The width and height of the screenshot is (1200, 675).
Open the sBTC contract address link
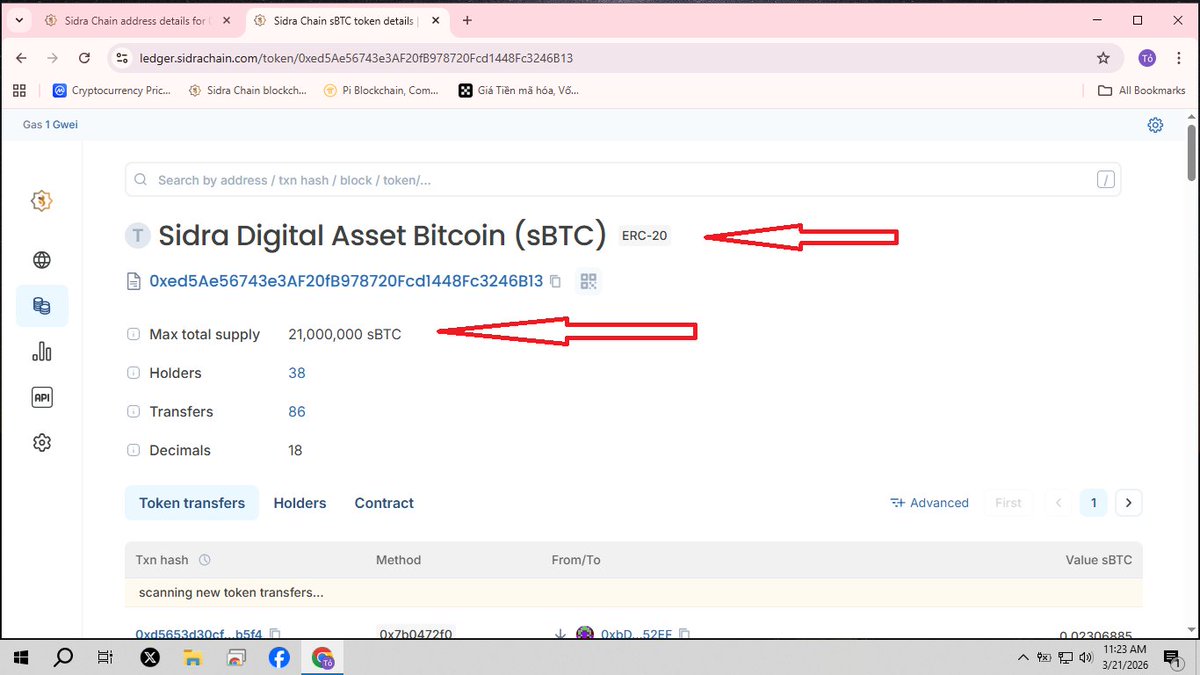tap(346, 282)
